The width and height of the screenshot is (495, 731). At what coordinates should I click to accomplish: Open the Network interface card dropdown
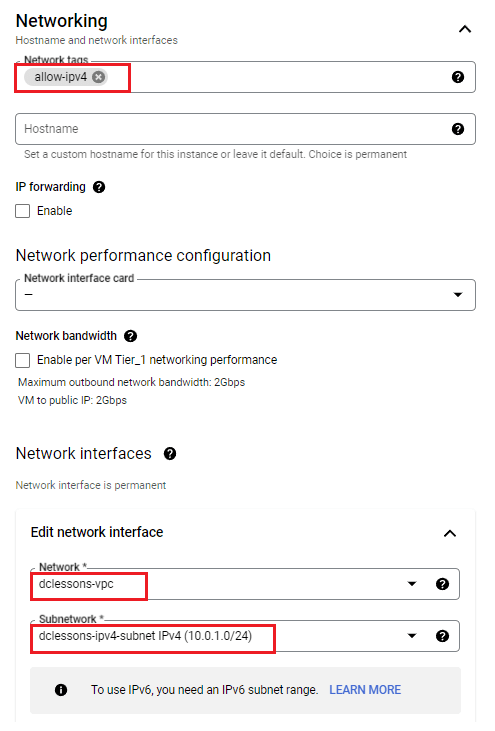coord(245,295)
